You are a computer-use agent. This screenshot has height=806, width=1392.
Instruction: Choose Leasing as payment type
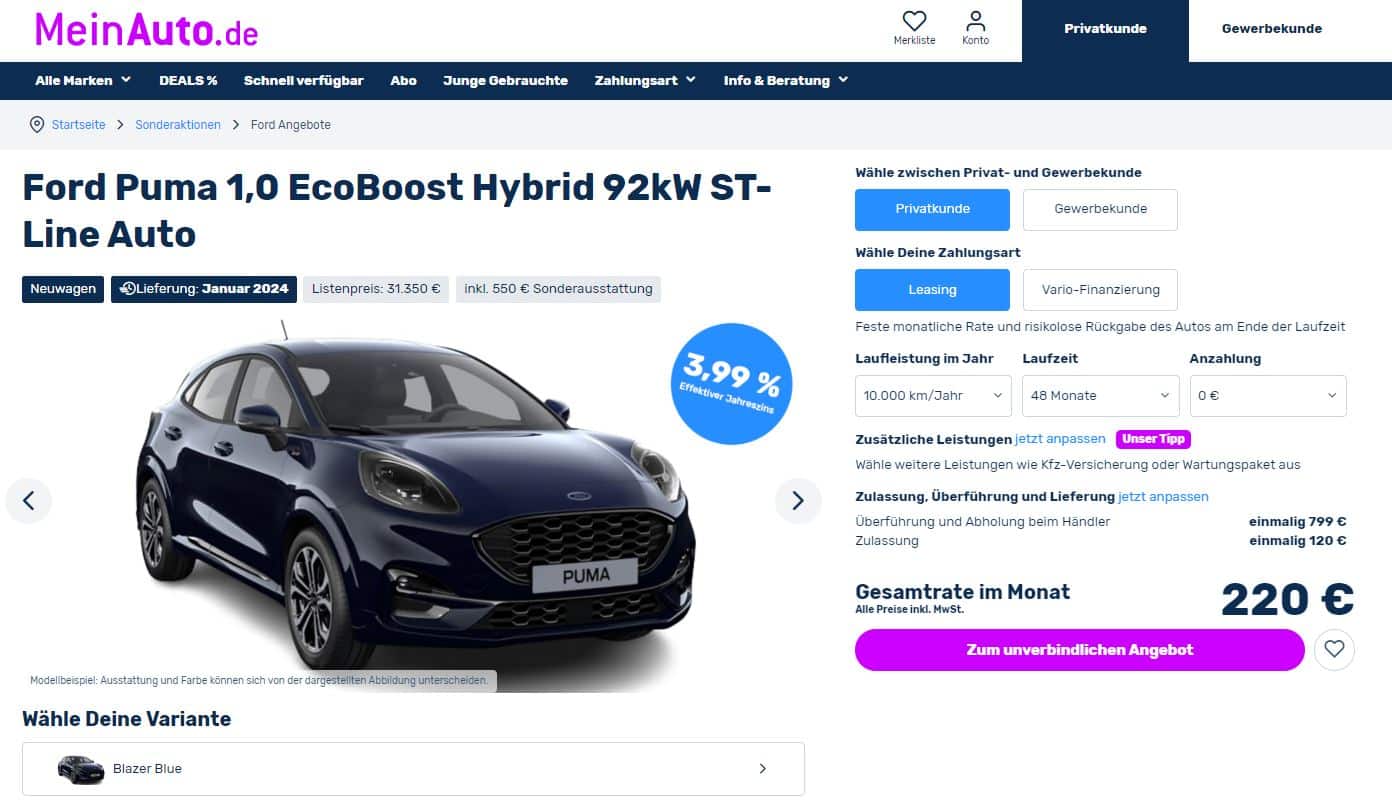(932, 290)
